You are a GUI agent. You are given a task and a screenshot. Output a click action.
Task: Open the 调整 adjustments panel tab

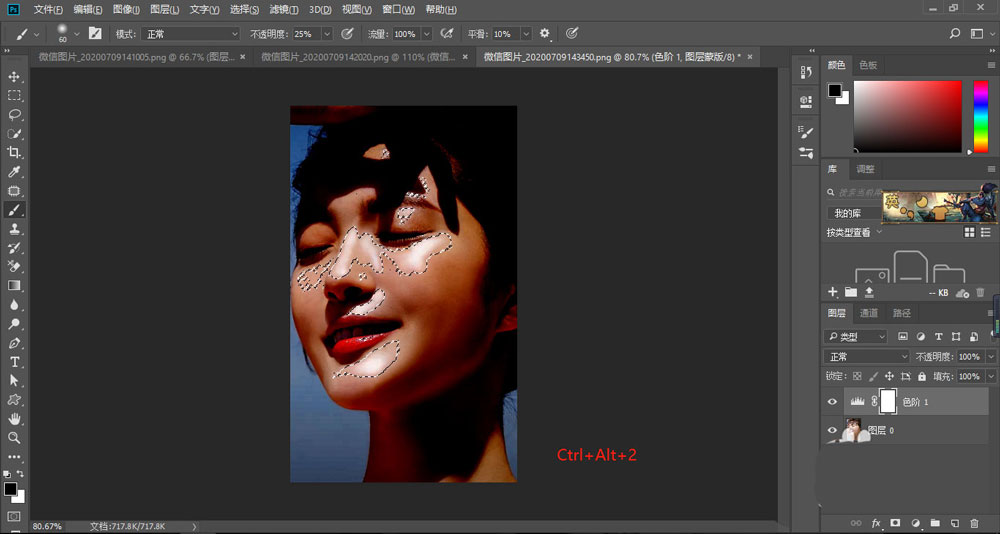(x=865, y=169)
